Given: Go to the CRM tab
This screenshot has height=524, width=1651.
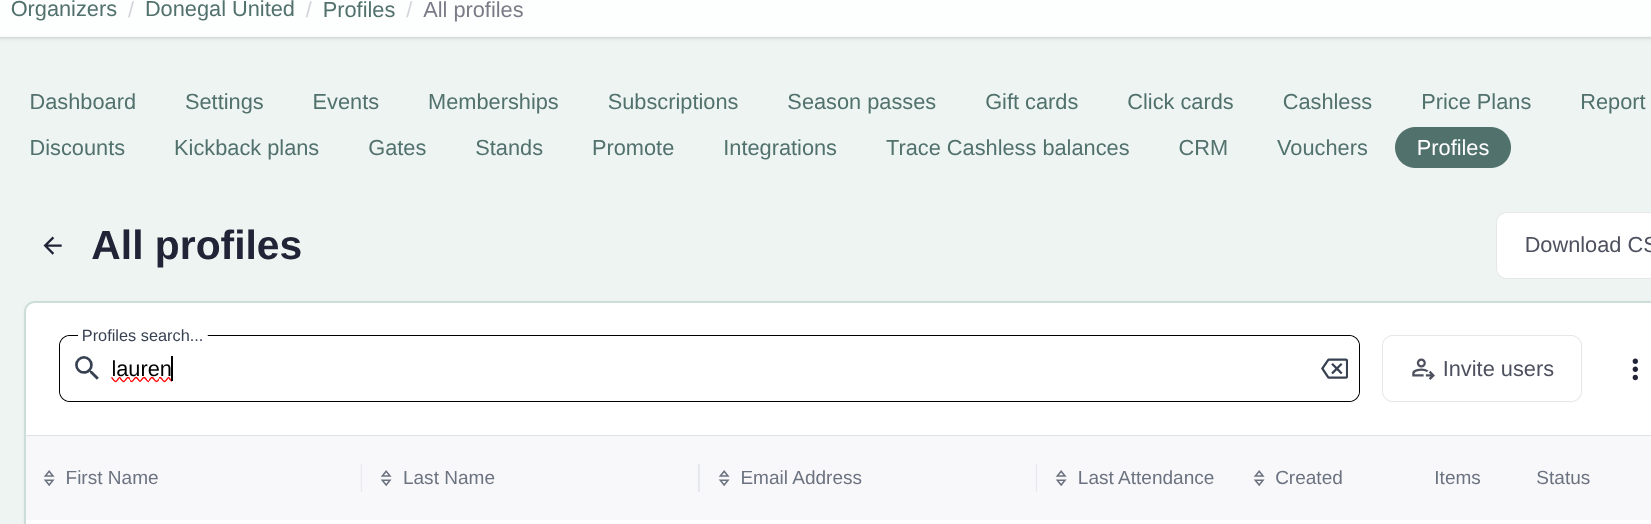Looking at the screenshot, I should 1202,148.
